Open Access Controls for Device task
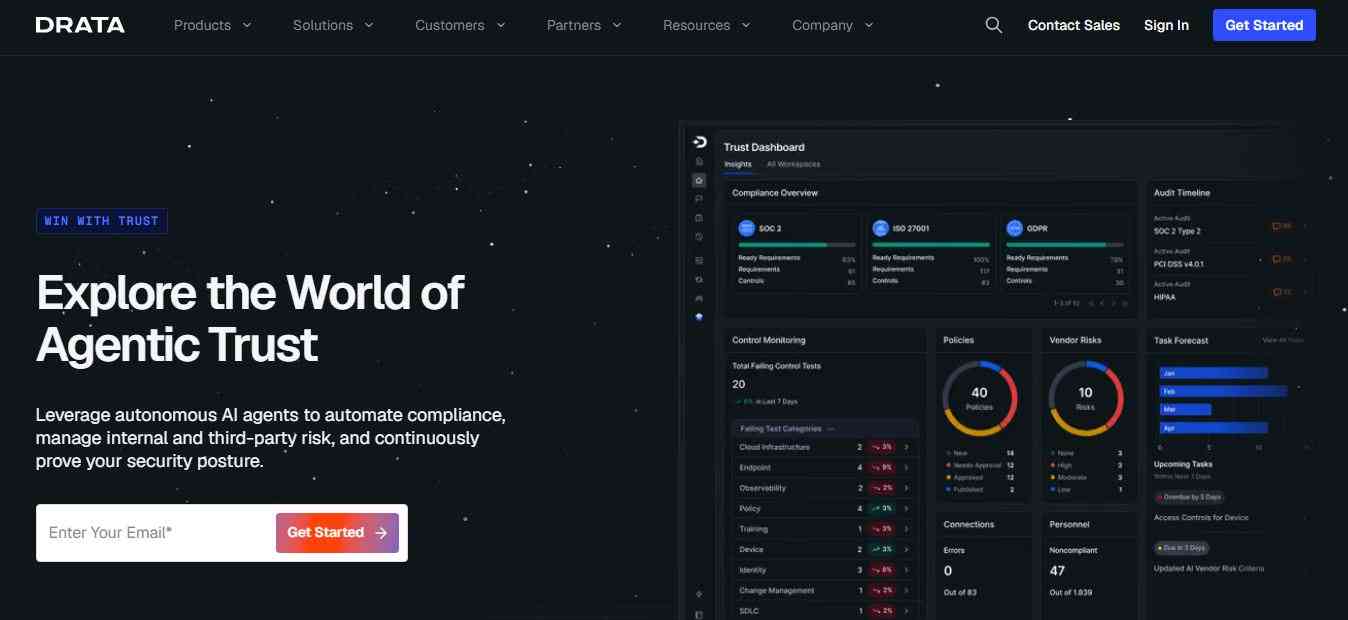 1201,518
